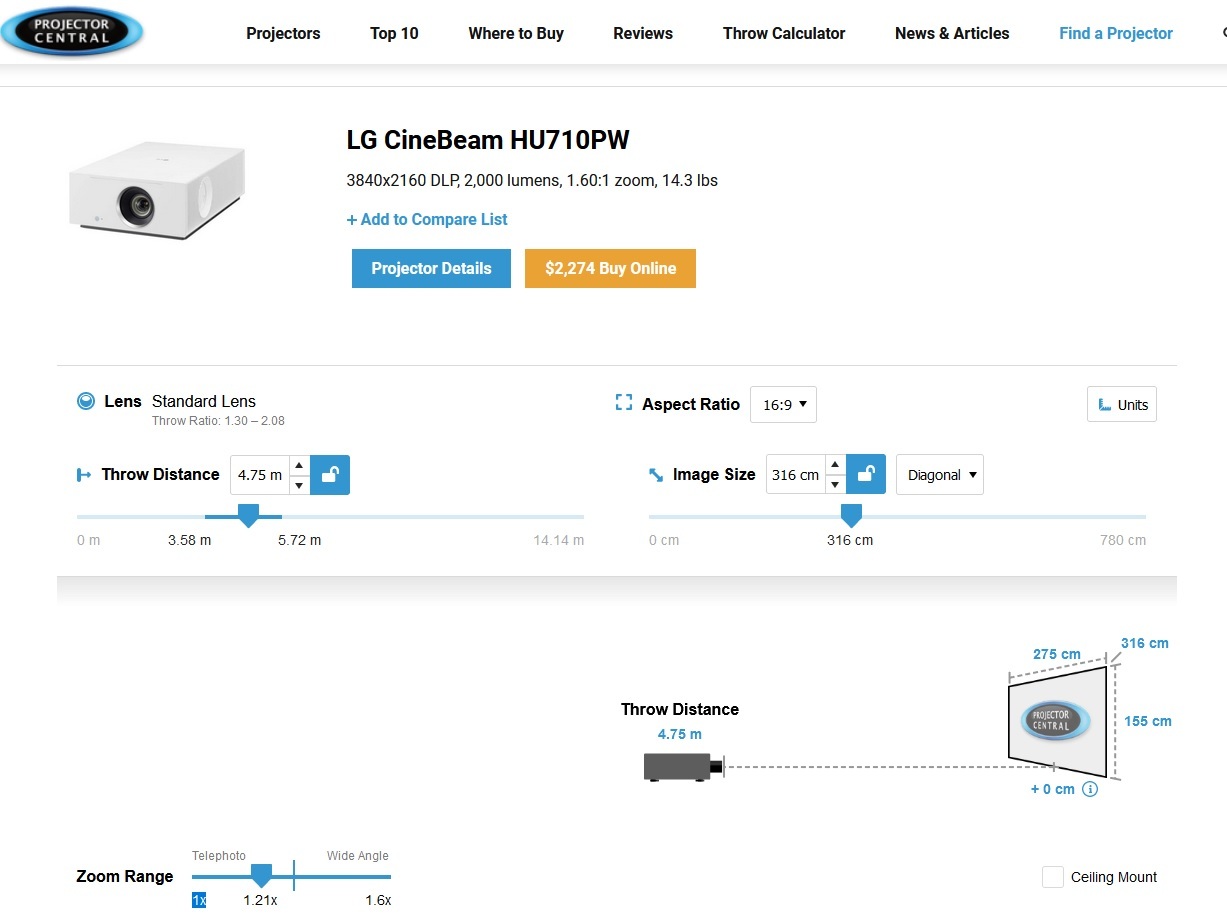The height and width of the screenshot is (917, 1227).
Task: Click the Image Size slider handle
Action: point(851,515)
